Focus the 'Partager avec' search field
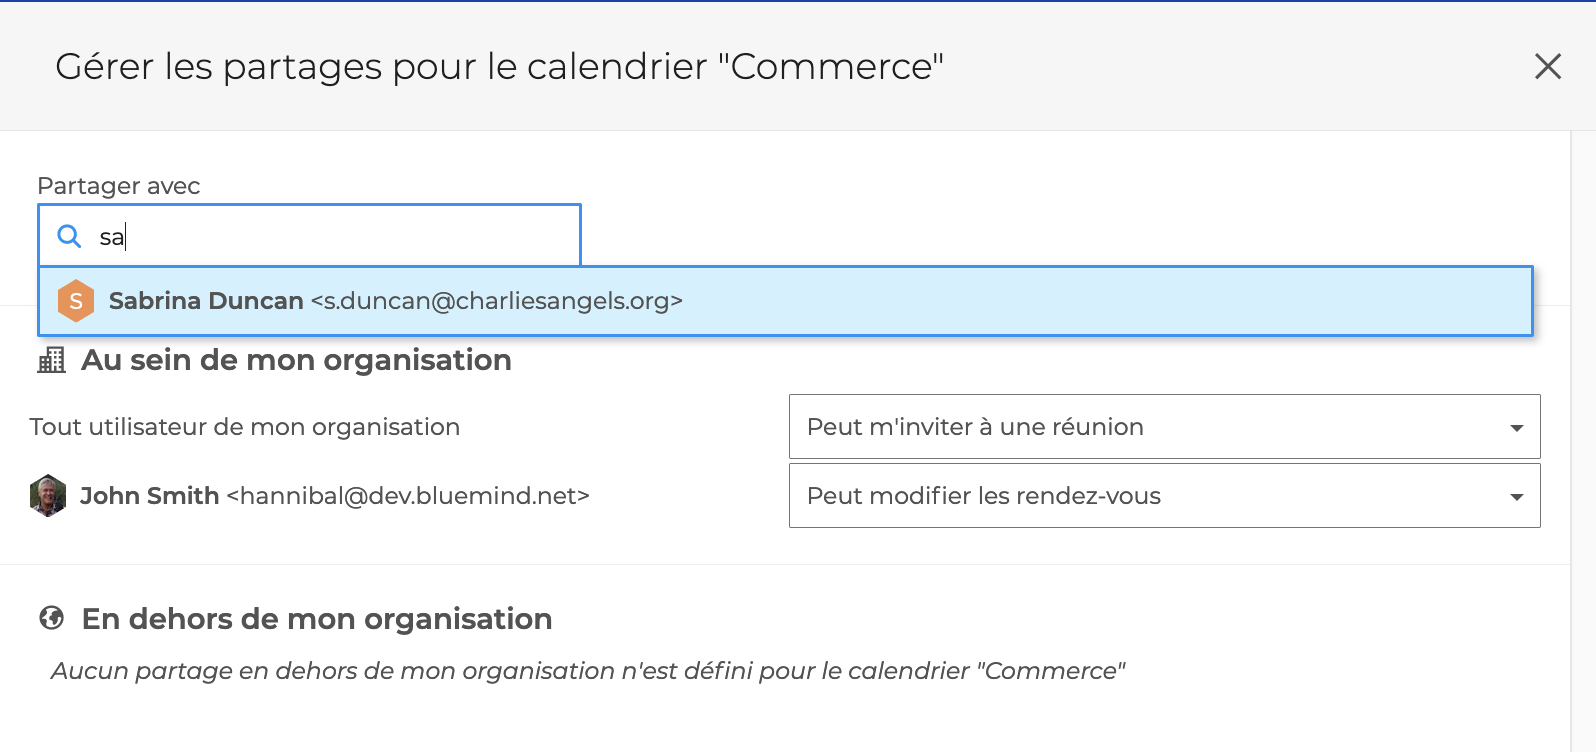The height and width of the screenshot is (752, 1596). point(309,236)
